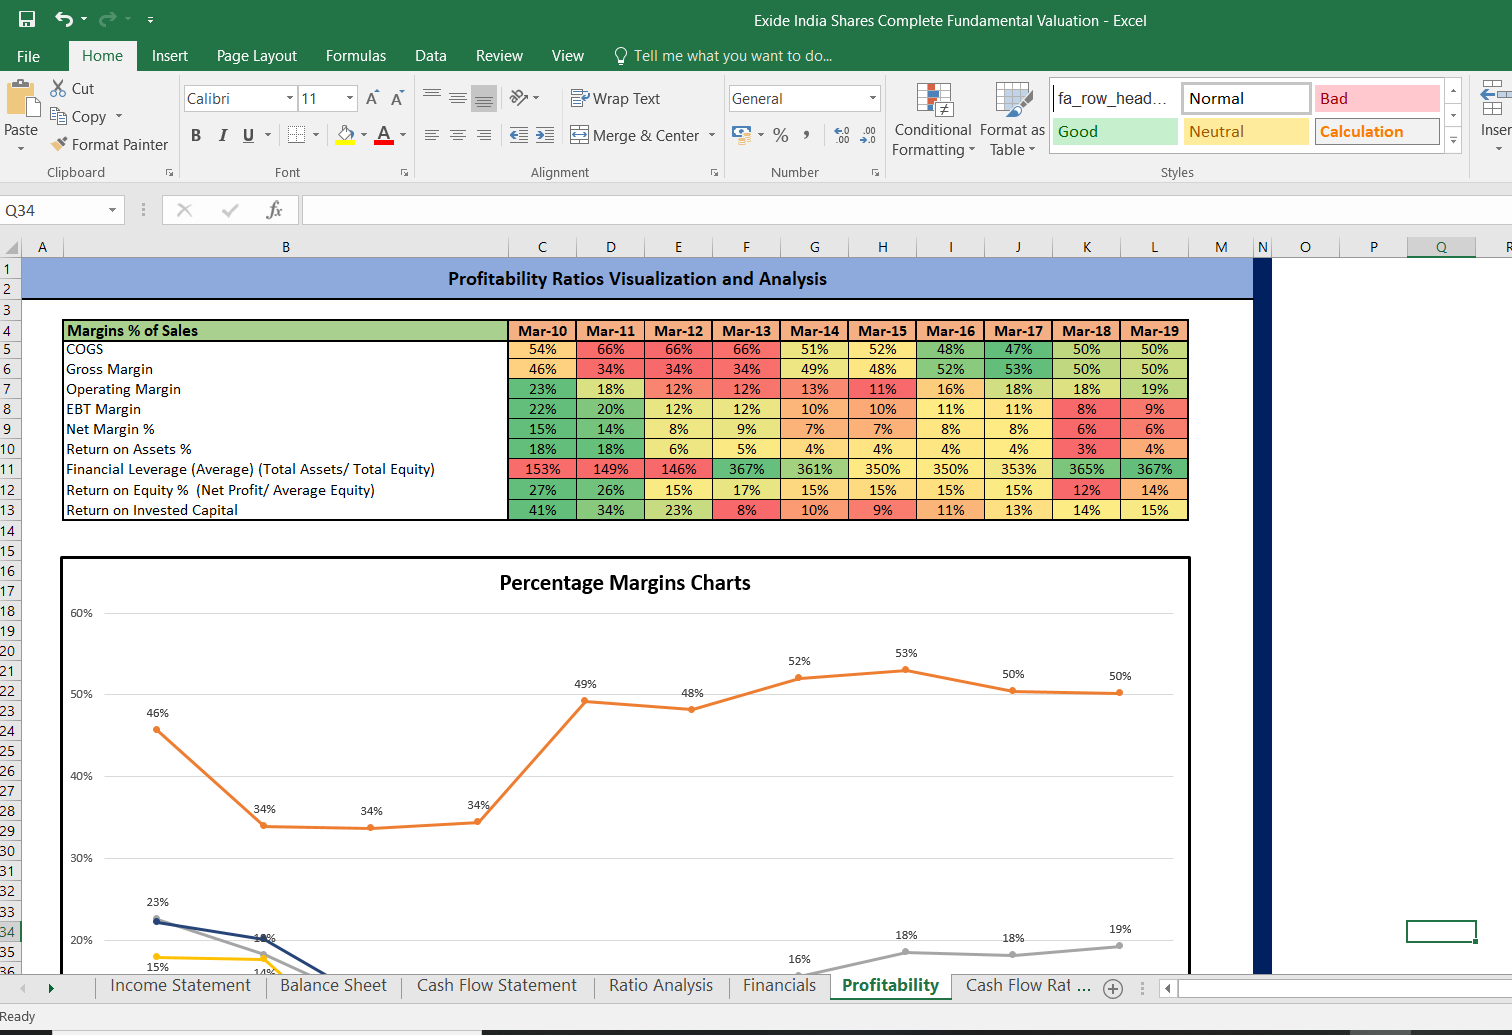Go to Ratio Analysis sheet
The image size is (1512, 1035).
point(661,986)
